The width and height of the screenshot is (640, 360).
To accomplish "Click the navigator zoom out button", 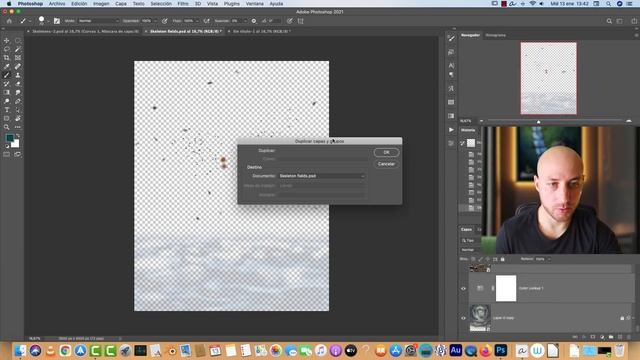I will point(481,121).
